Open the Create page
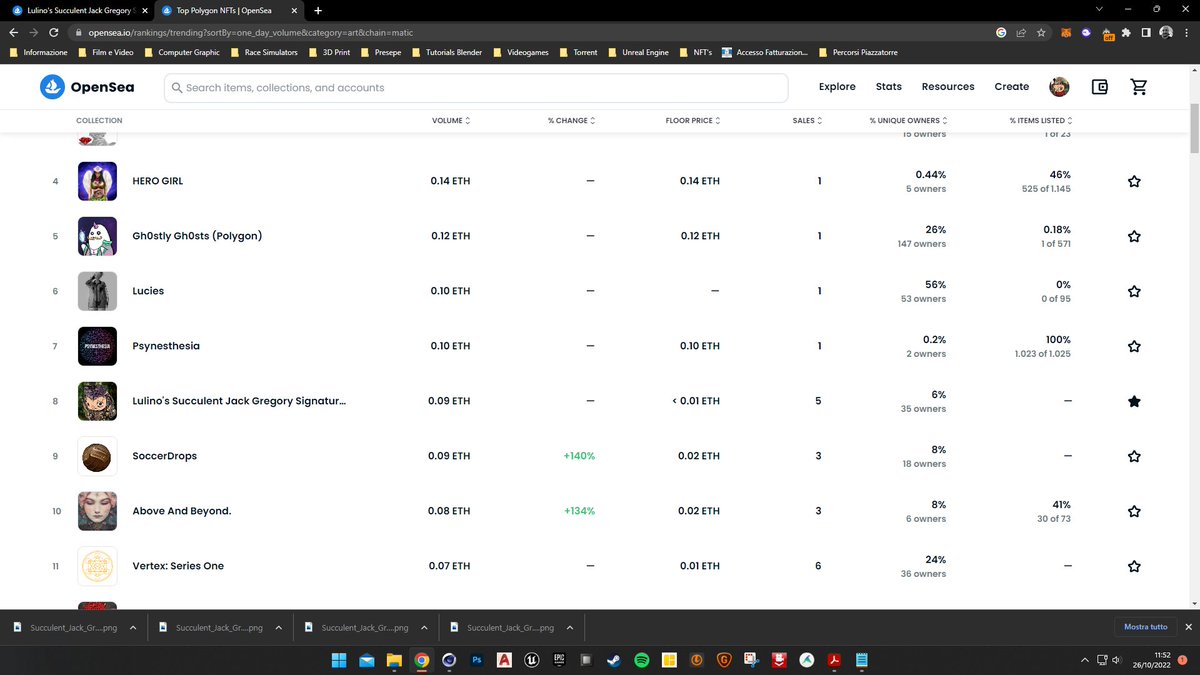Viewport: 1200px width, 675px height. 1012,87
